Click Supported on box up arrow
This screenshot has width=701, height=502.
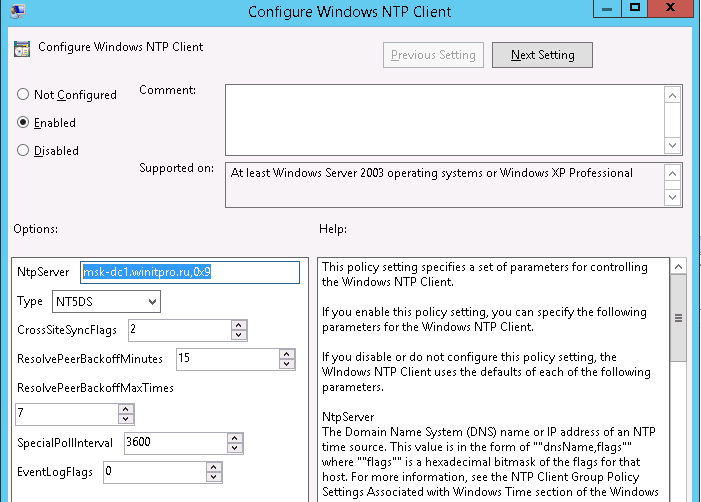(672, 173)
